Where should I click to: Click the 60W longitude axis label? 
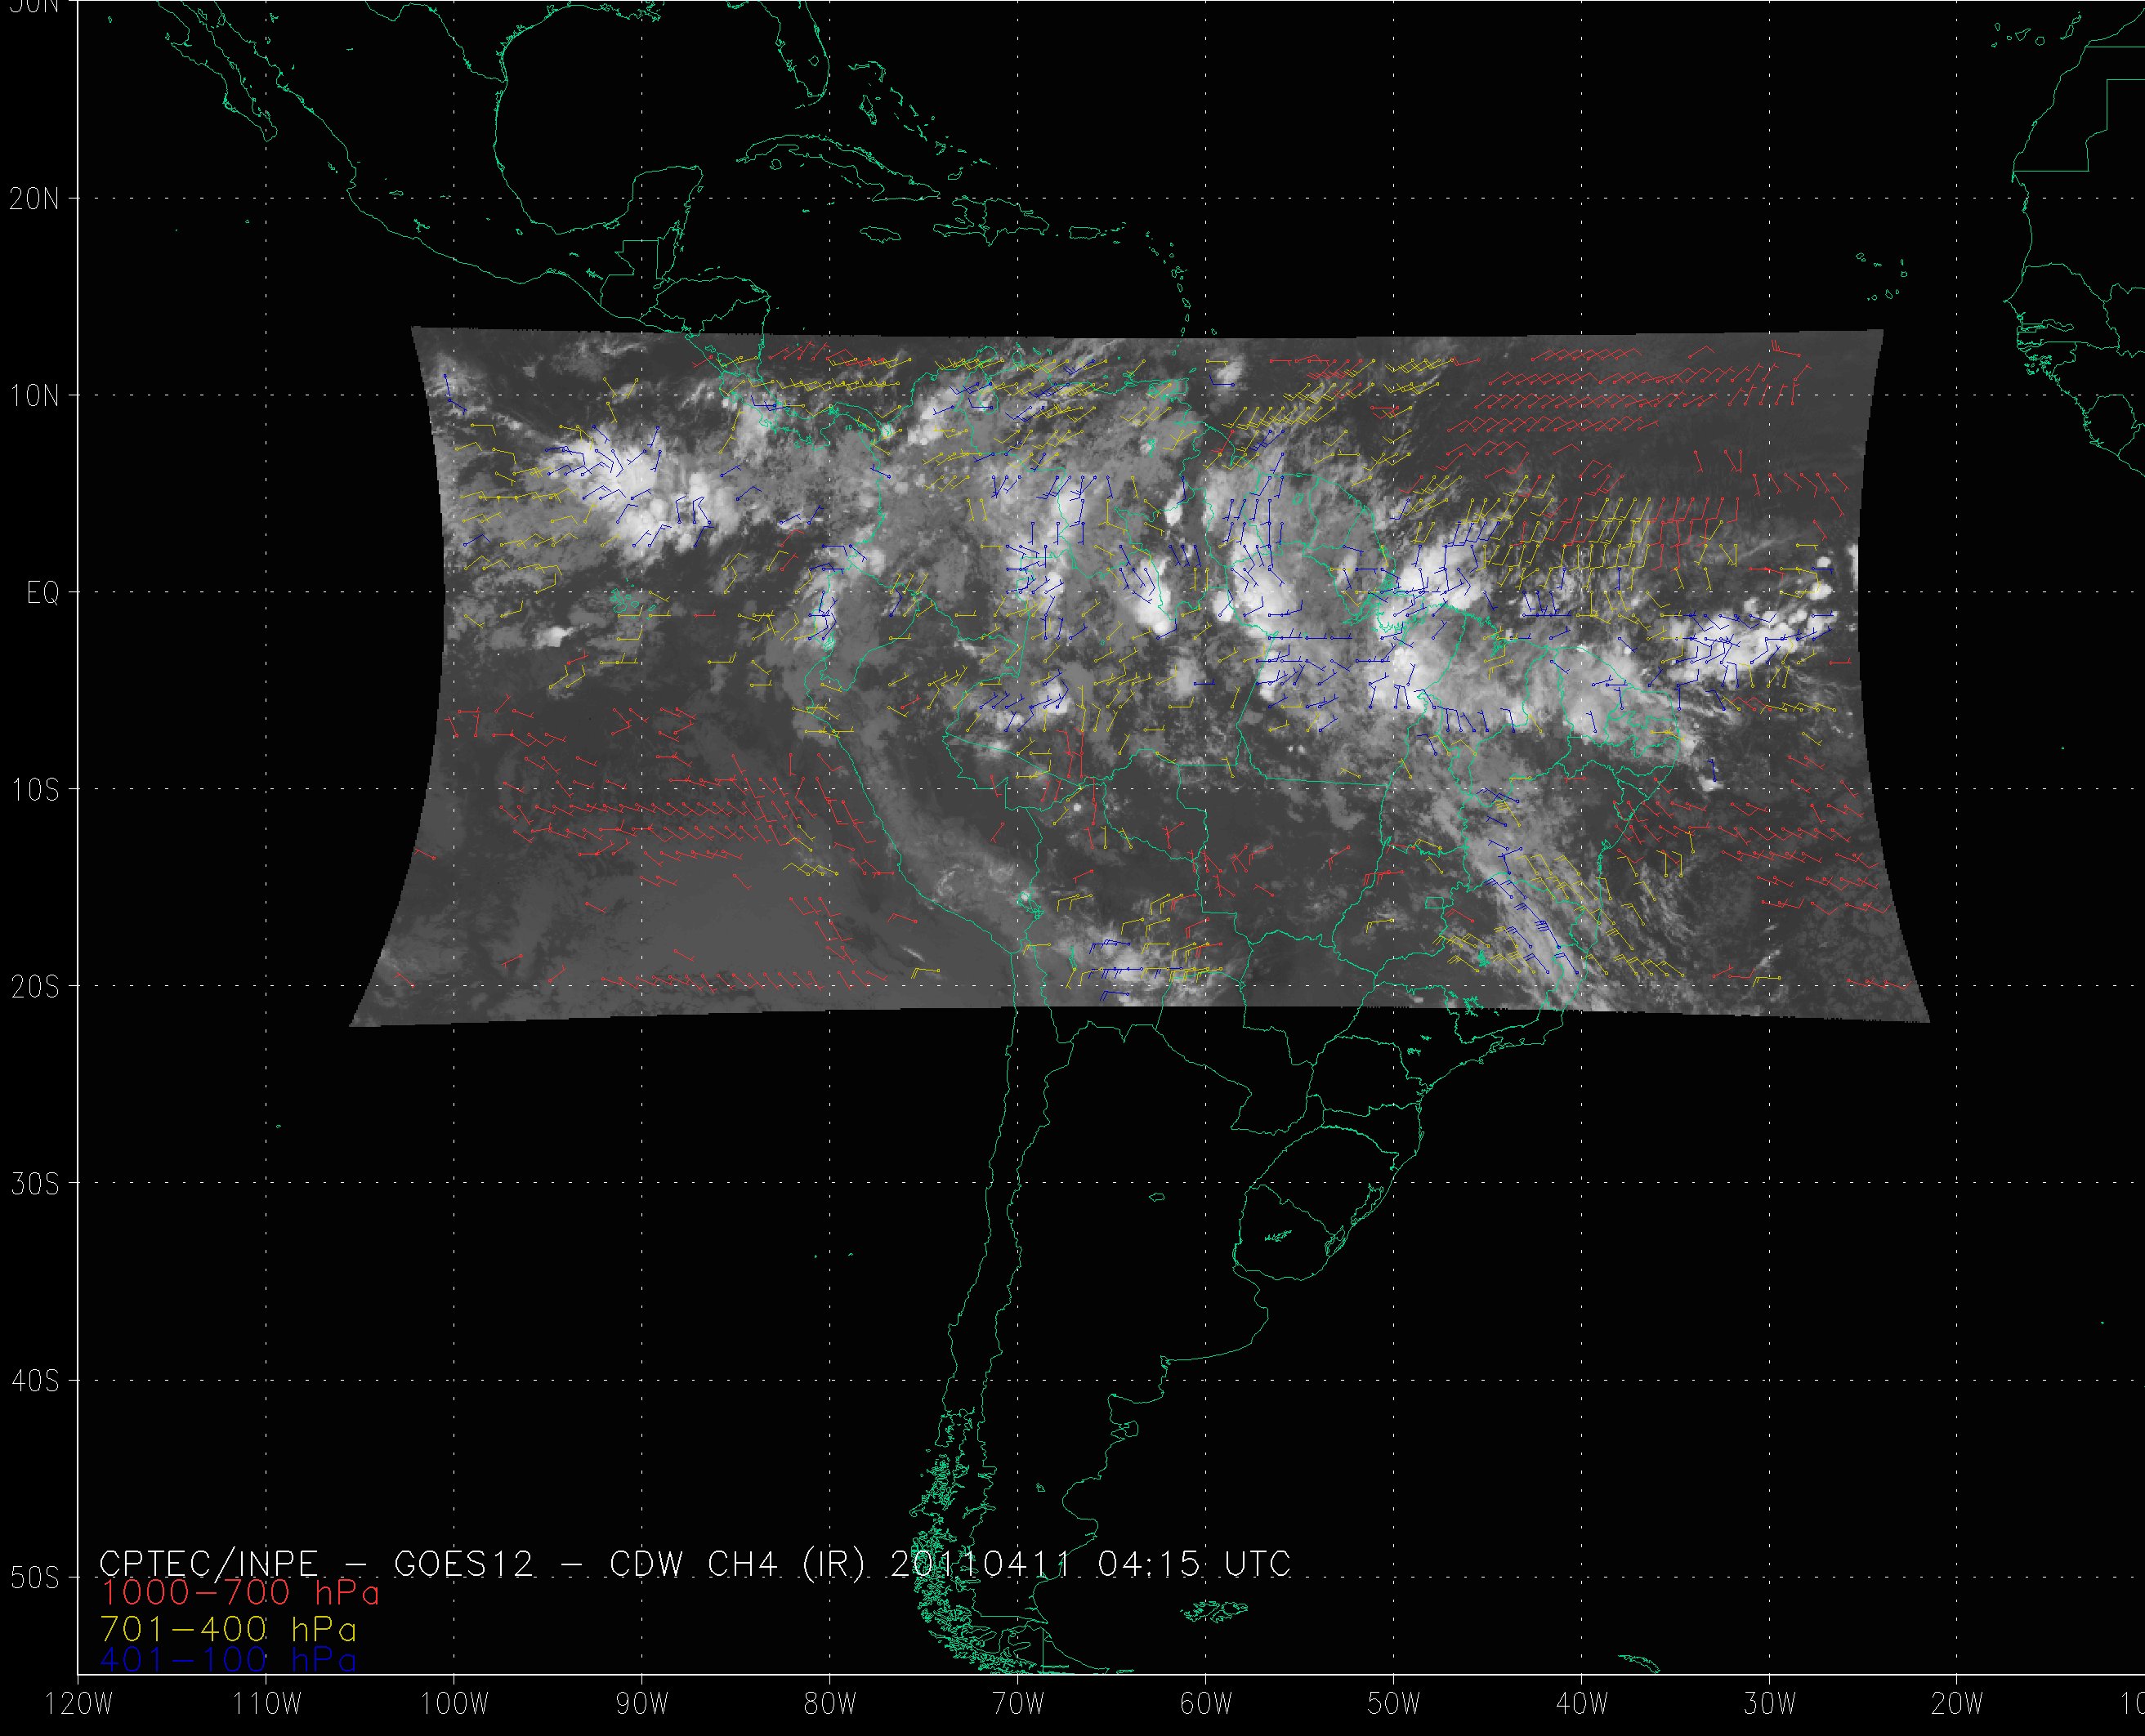(1206, 1704)
